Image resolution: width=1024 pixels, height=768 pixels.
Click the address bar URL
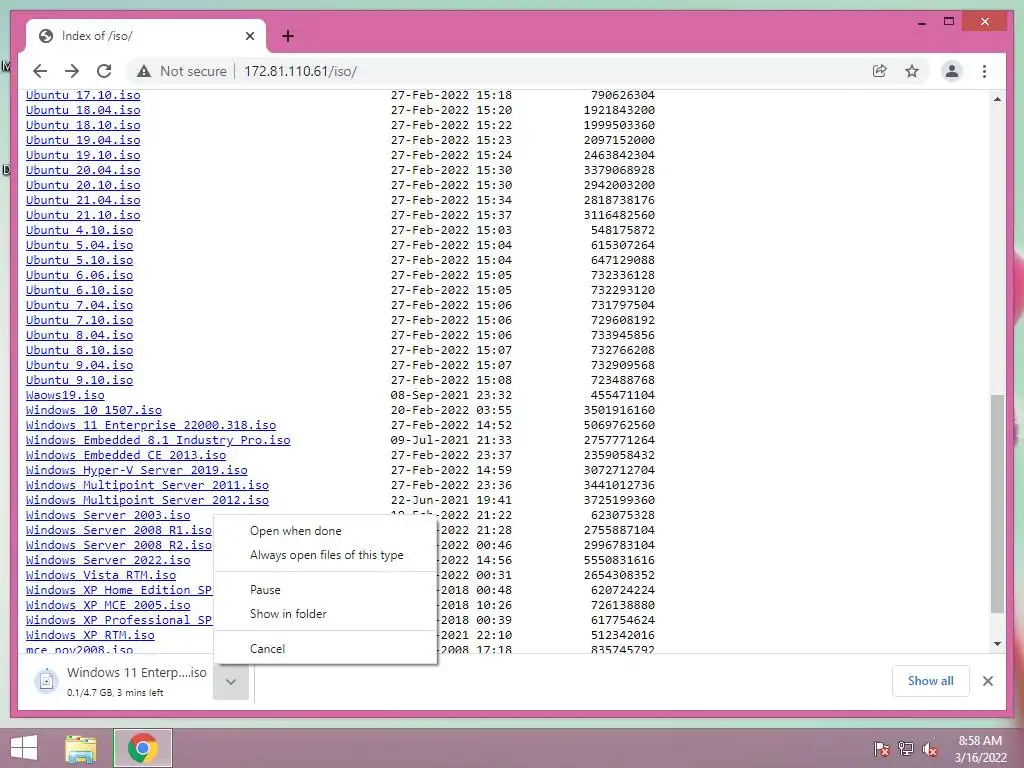coord(300,71)
